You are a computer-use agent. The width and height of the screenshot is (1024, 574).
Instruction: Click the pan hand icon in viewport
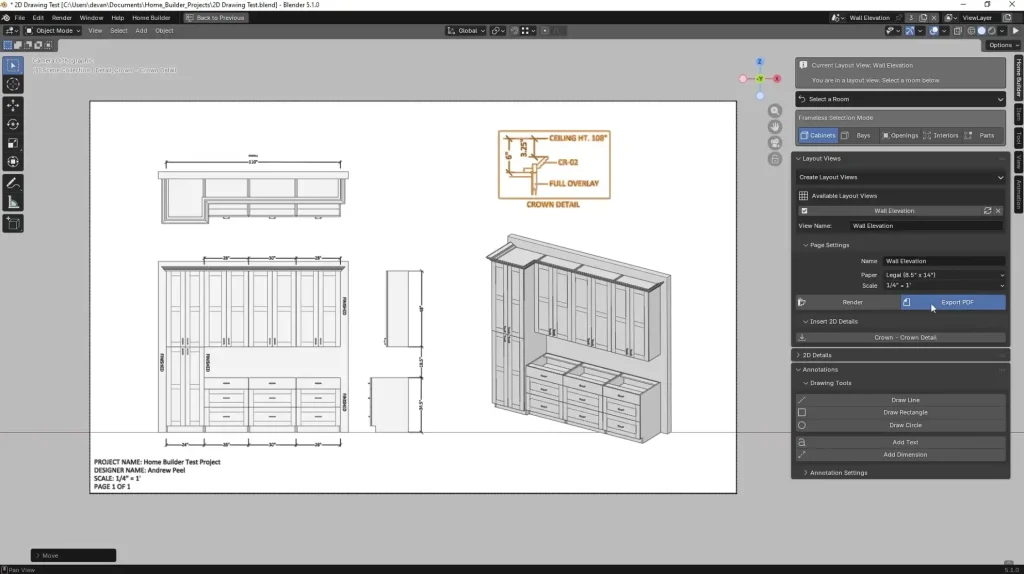[x=774, y=127]
